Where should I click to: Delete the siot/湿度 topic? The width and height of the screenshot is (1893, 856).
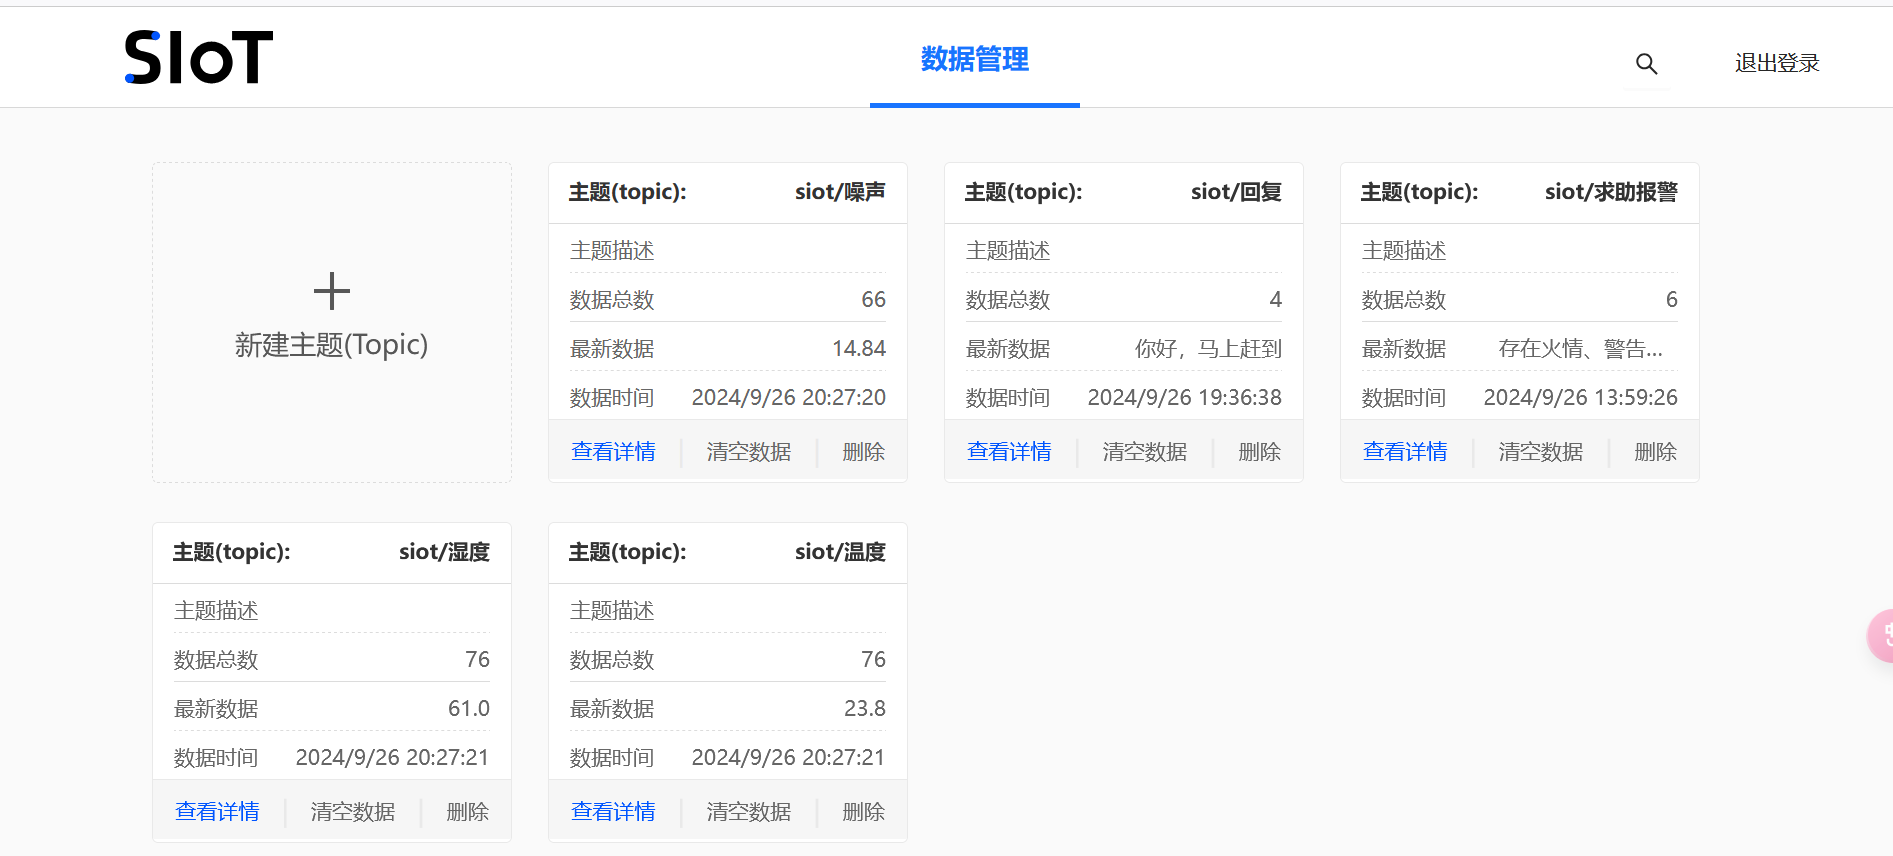(x=468, y=812)
